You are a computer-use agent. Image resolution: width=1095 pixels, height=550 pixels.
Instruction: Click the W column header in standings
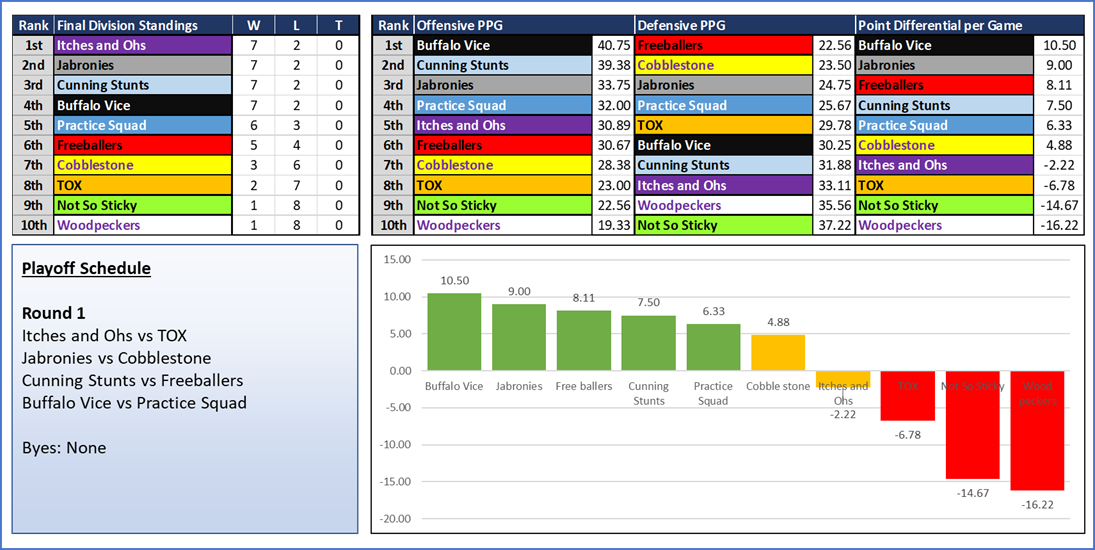252,25
